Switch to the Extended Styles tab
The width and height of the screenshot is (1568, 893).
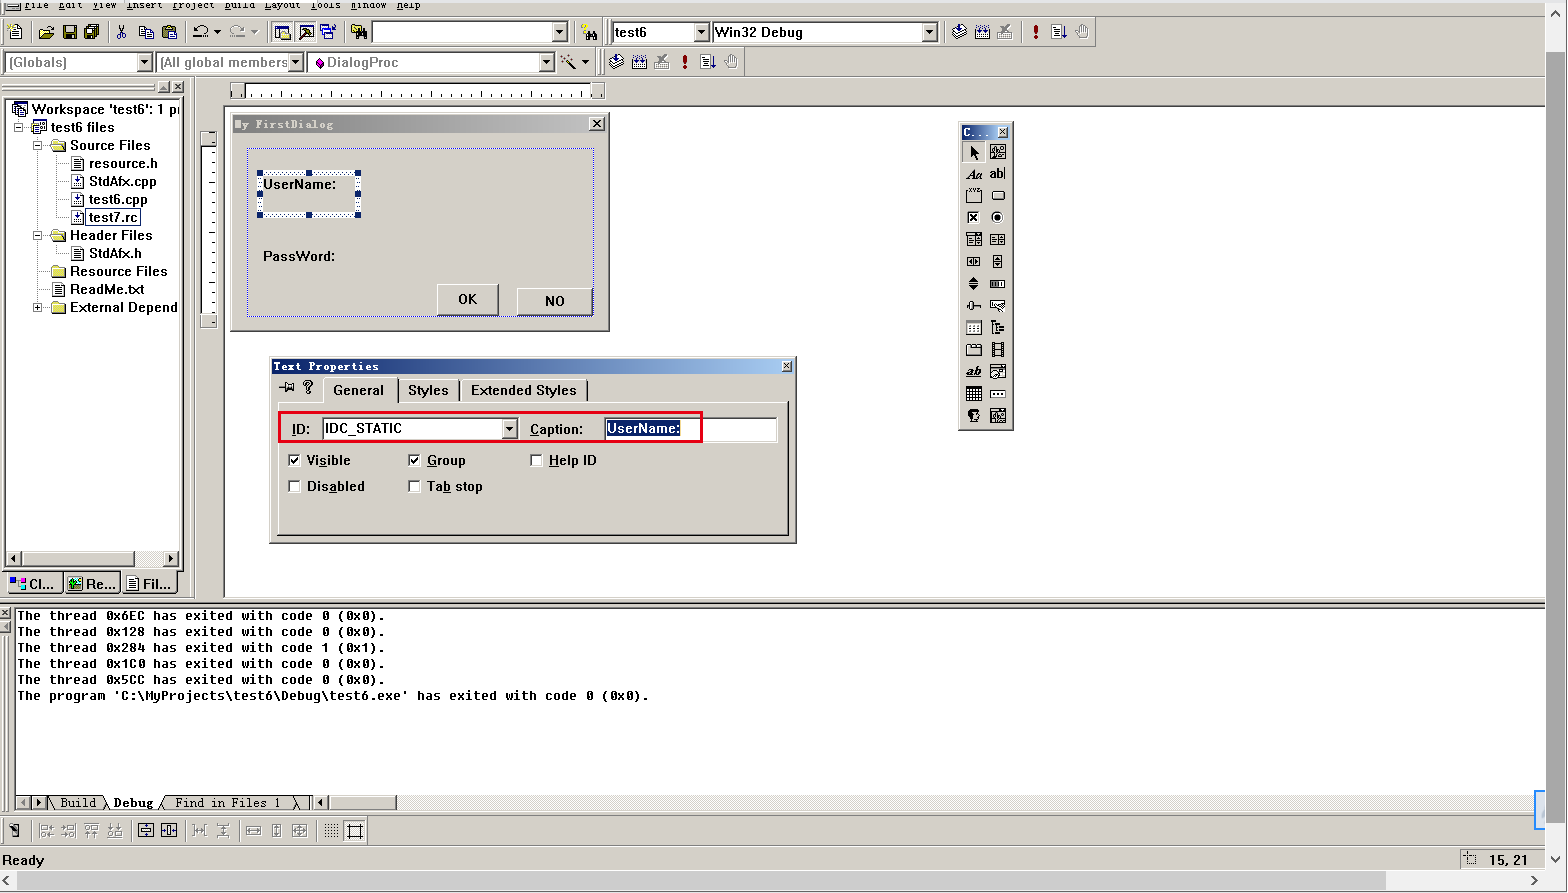(x=523, y=390)
